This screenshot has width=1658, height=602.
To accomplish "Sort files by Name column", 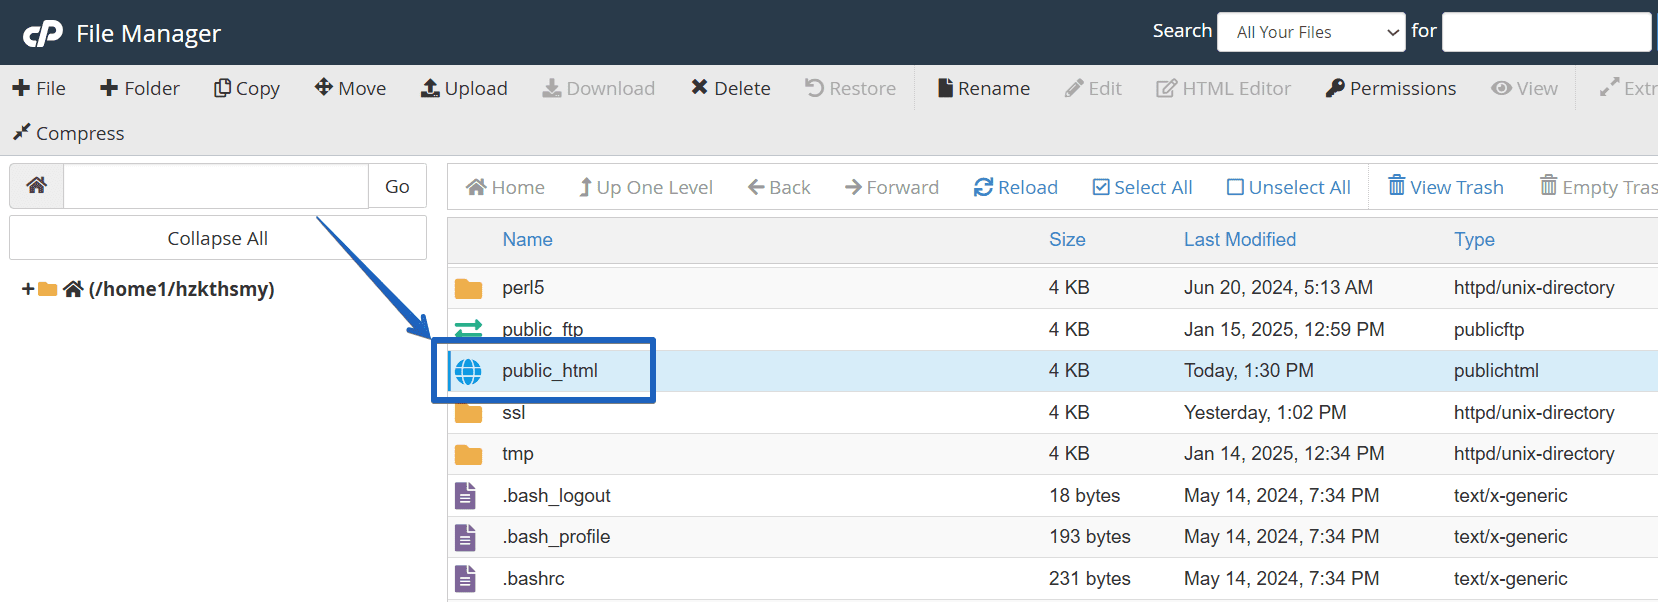I will tap(527, 239).
